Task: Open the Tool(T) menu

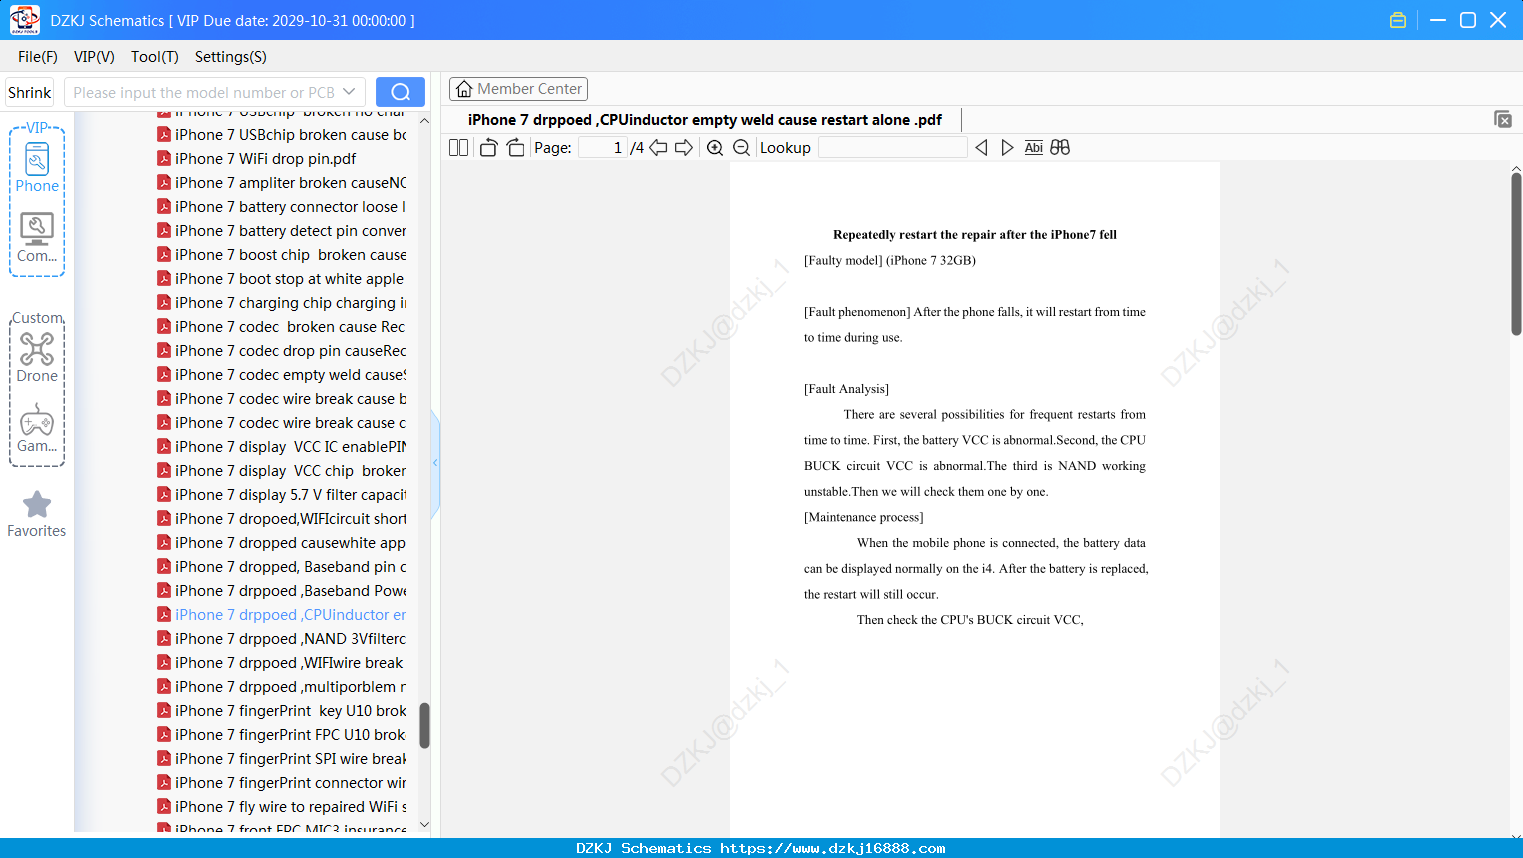Action: click(x=155, y=57)
